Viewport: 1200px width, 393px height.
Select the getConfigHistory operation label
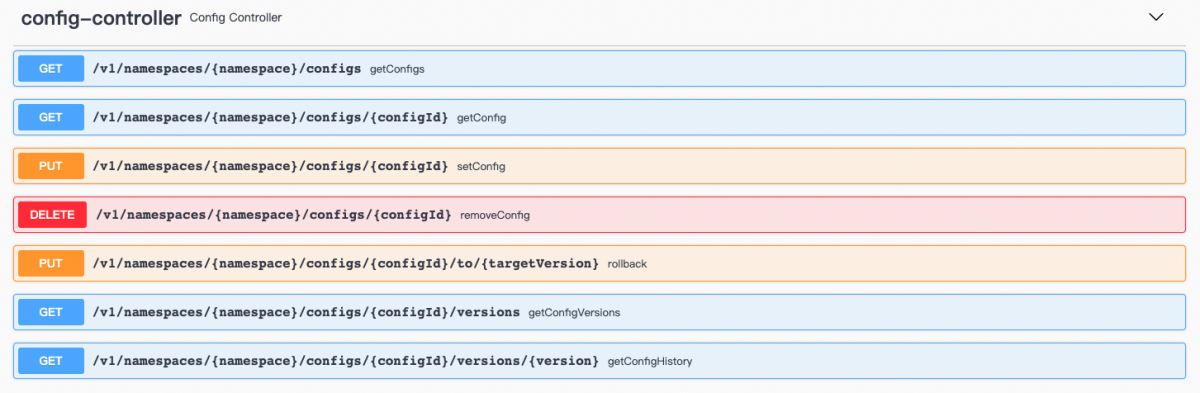(x=650, y=361)
